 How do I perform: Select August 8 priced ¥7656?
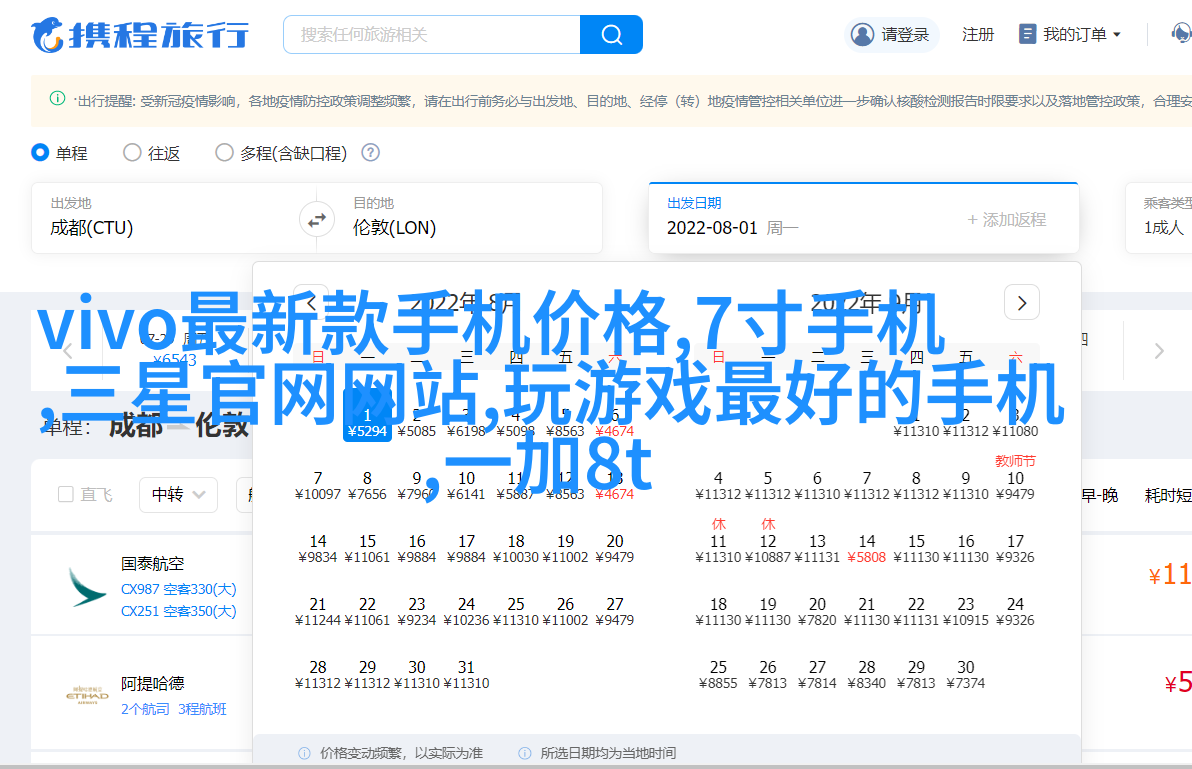click(367, 486)
